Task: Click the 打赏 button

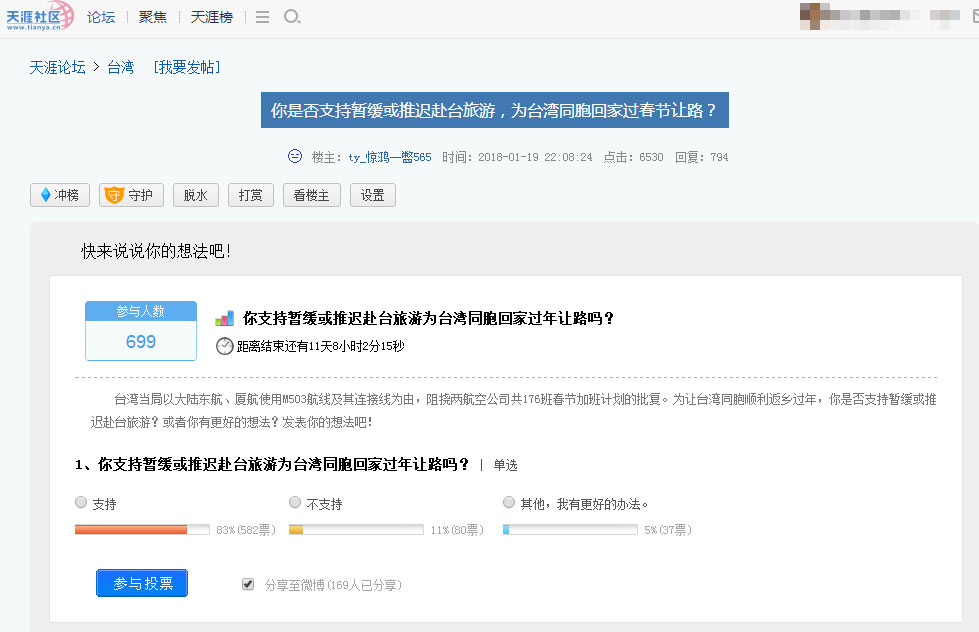Action: click(250, 195)
